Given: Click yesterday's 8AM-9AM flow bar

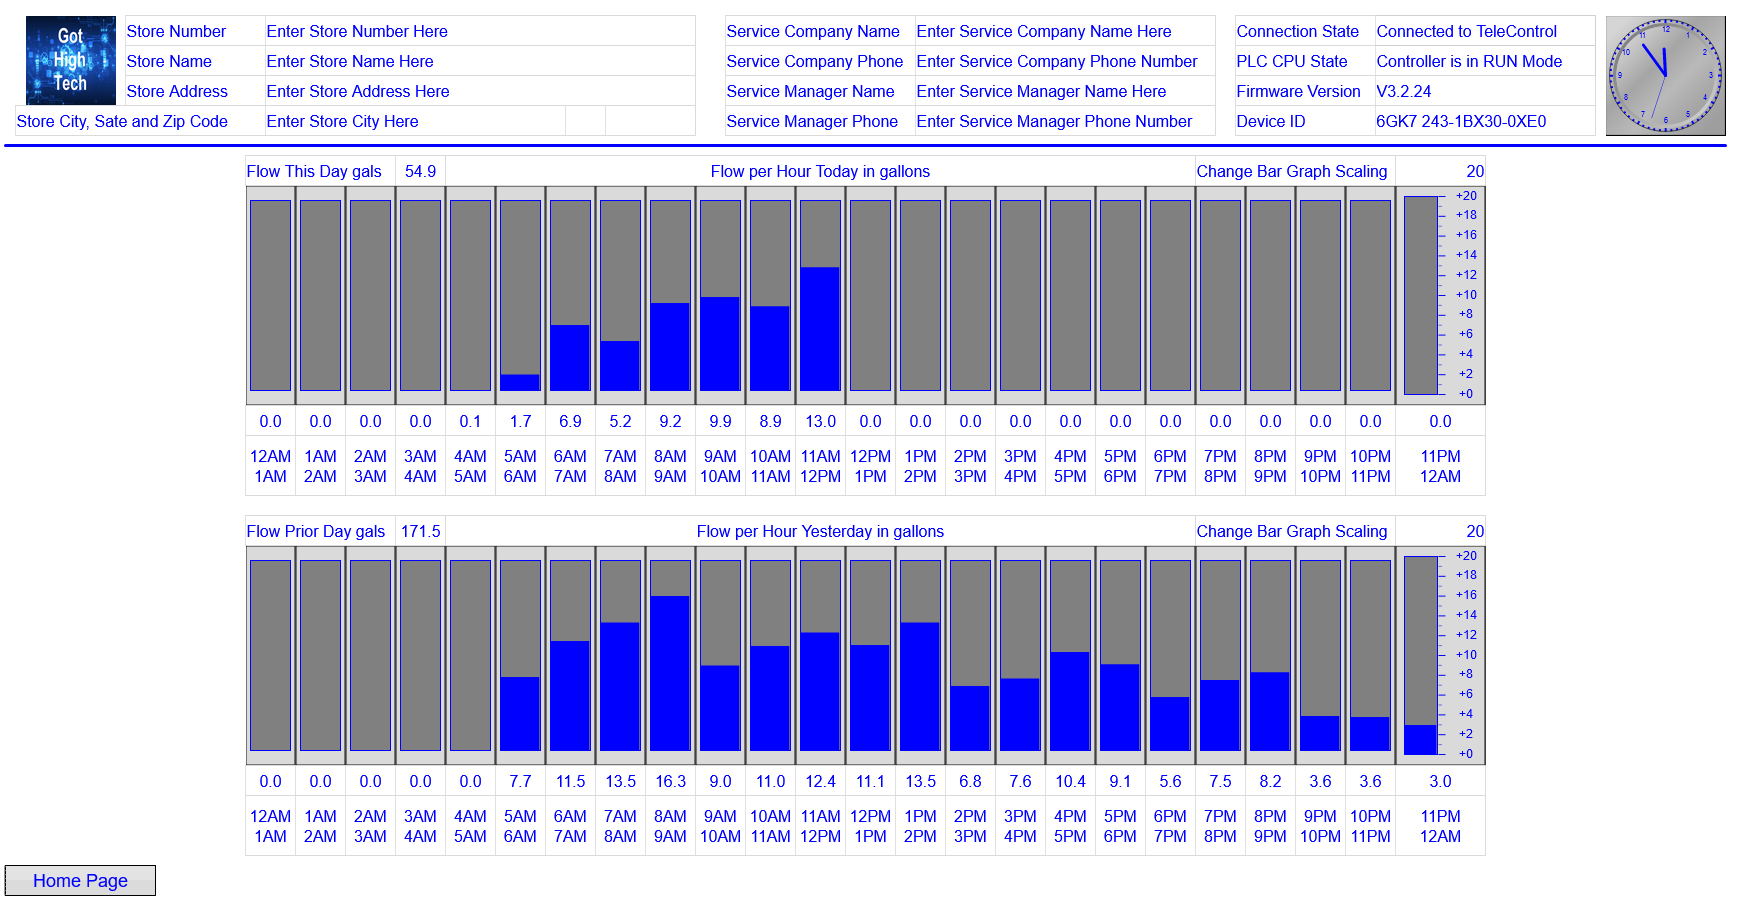Looking at the screenshot, I should (670, 655).
